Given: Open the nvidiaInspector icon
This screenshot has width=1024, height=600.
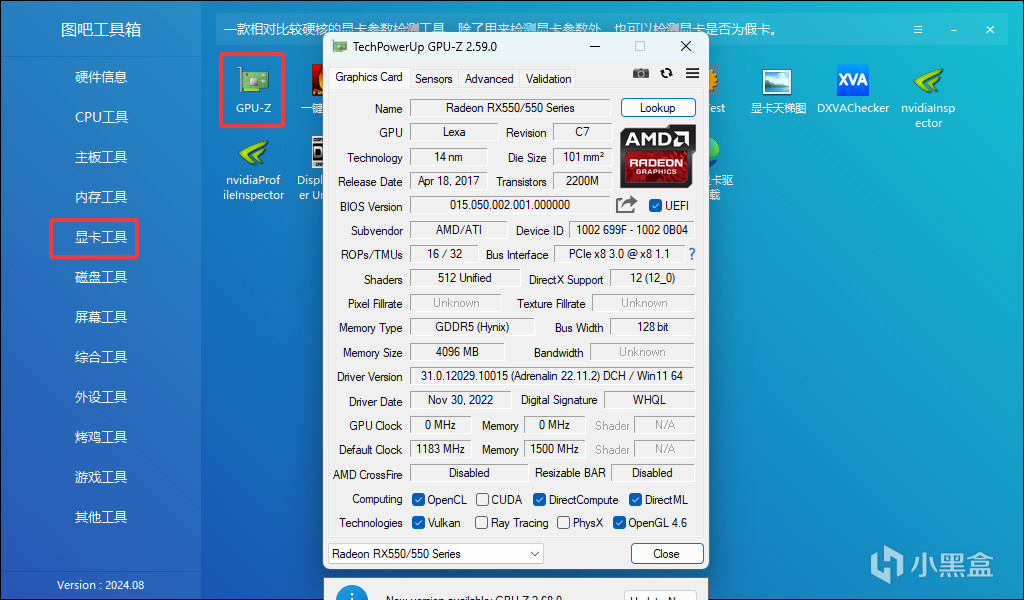Looking at the screenshot, I should (x=928, y=98).
